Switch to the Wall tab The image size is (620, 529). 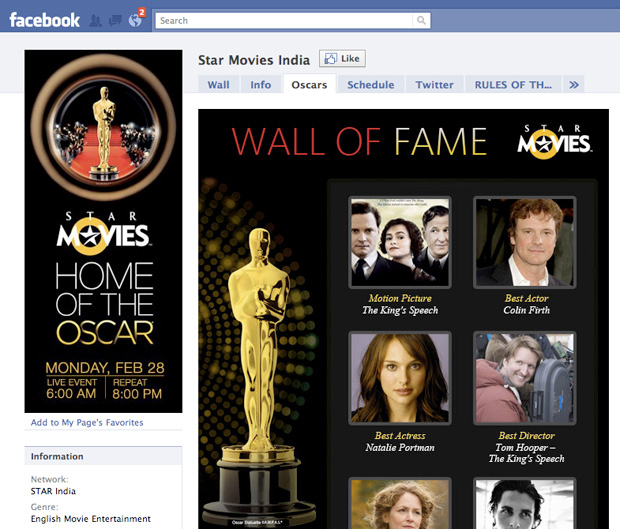pos(218,85)
